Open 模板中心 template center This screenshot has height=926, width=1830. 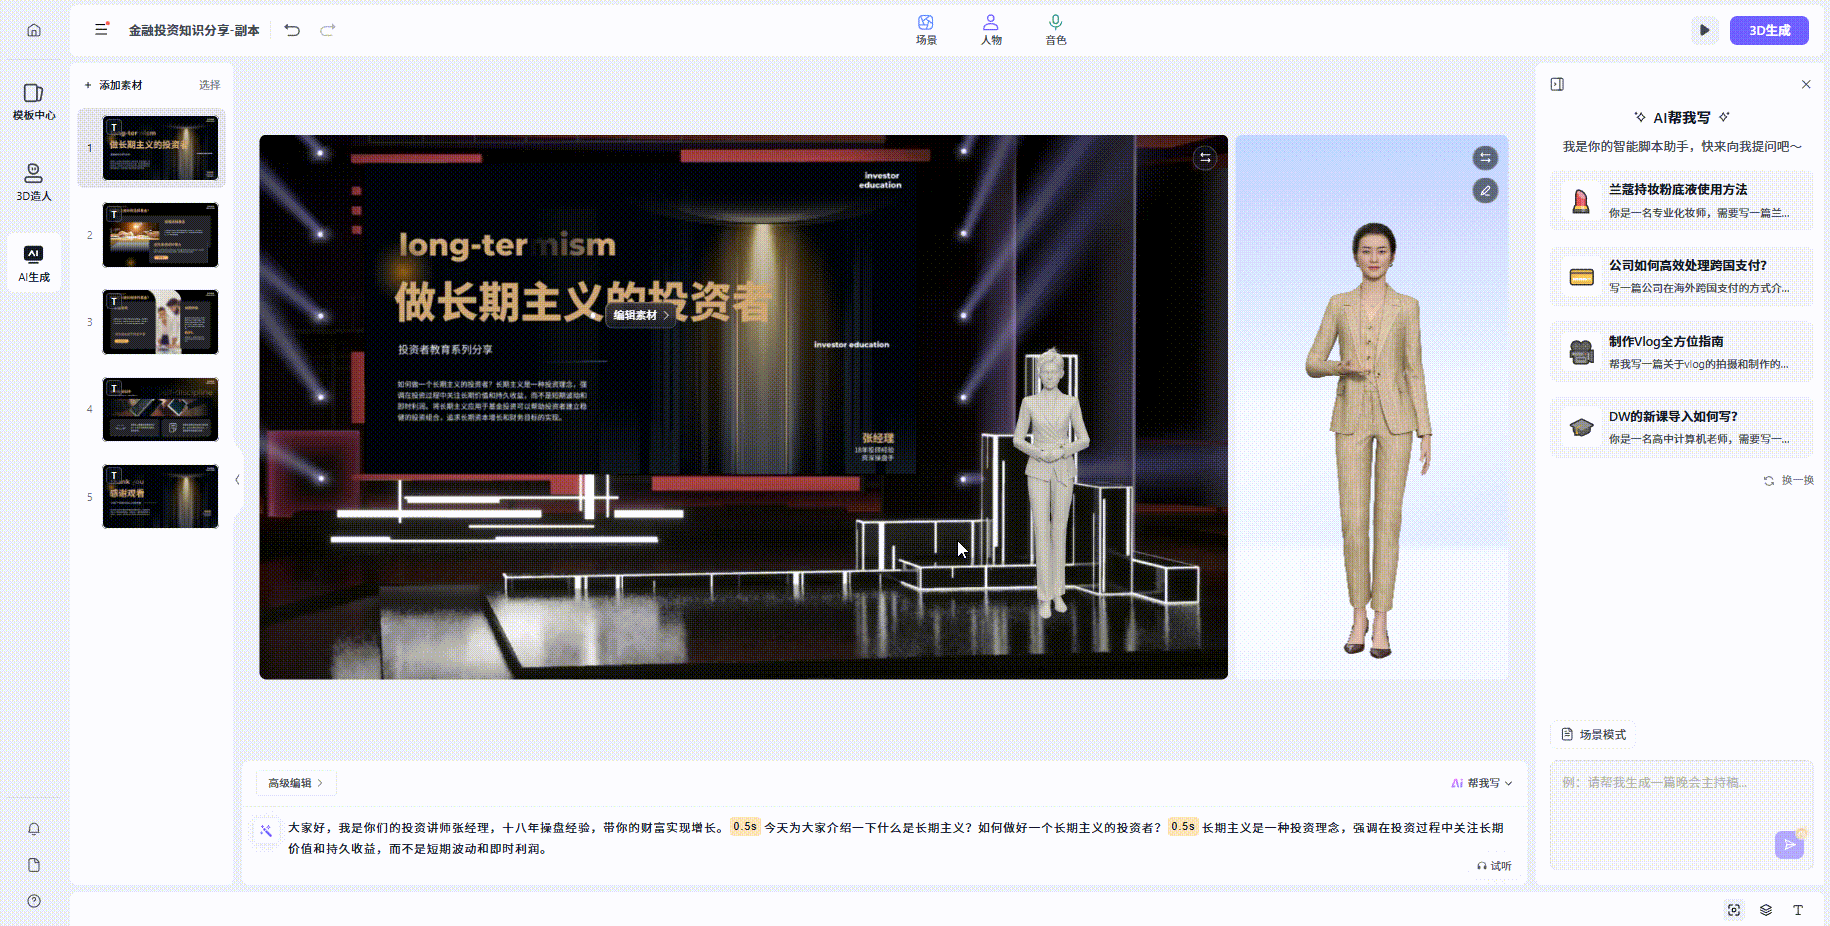[x=34, y=101]
